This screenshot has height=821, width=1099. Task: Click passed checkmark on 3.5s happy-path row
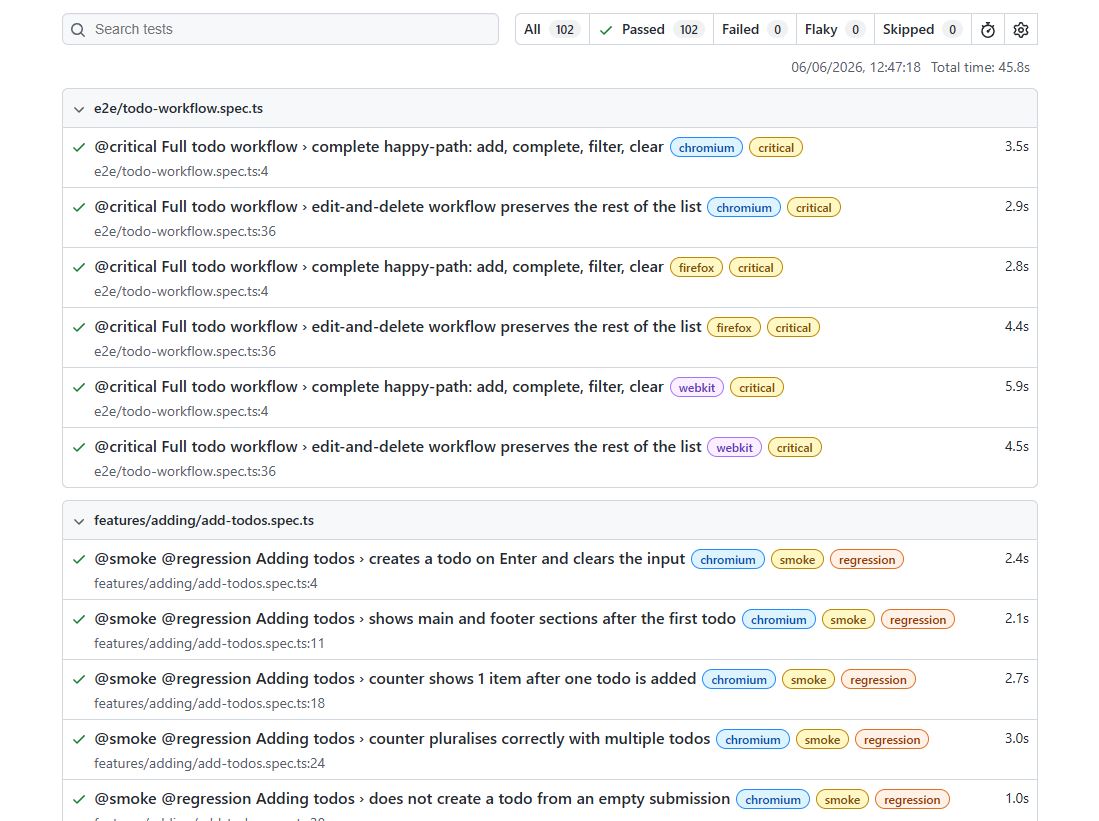pyautogui.click(x=79, y=147)
